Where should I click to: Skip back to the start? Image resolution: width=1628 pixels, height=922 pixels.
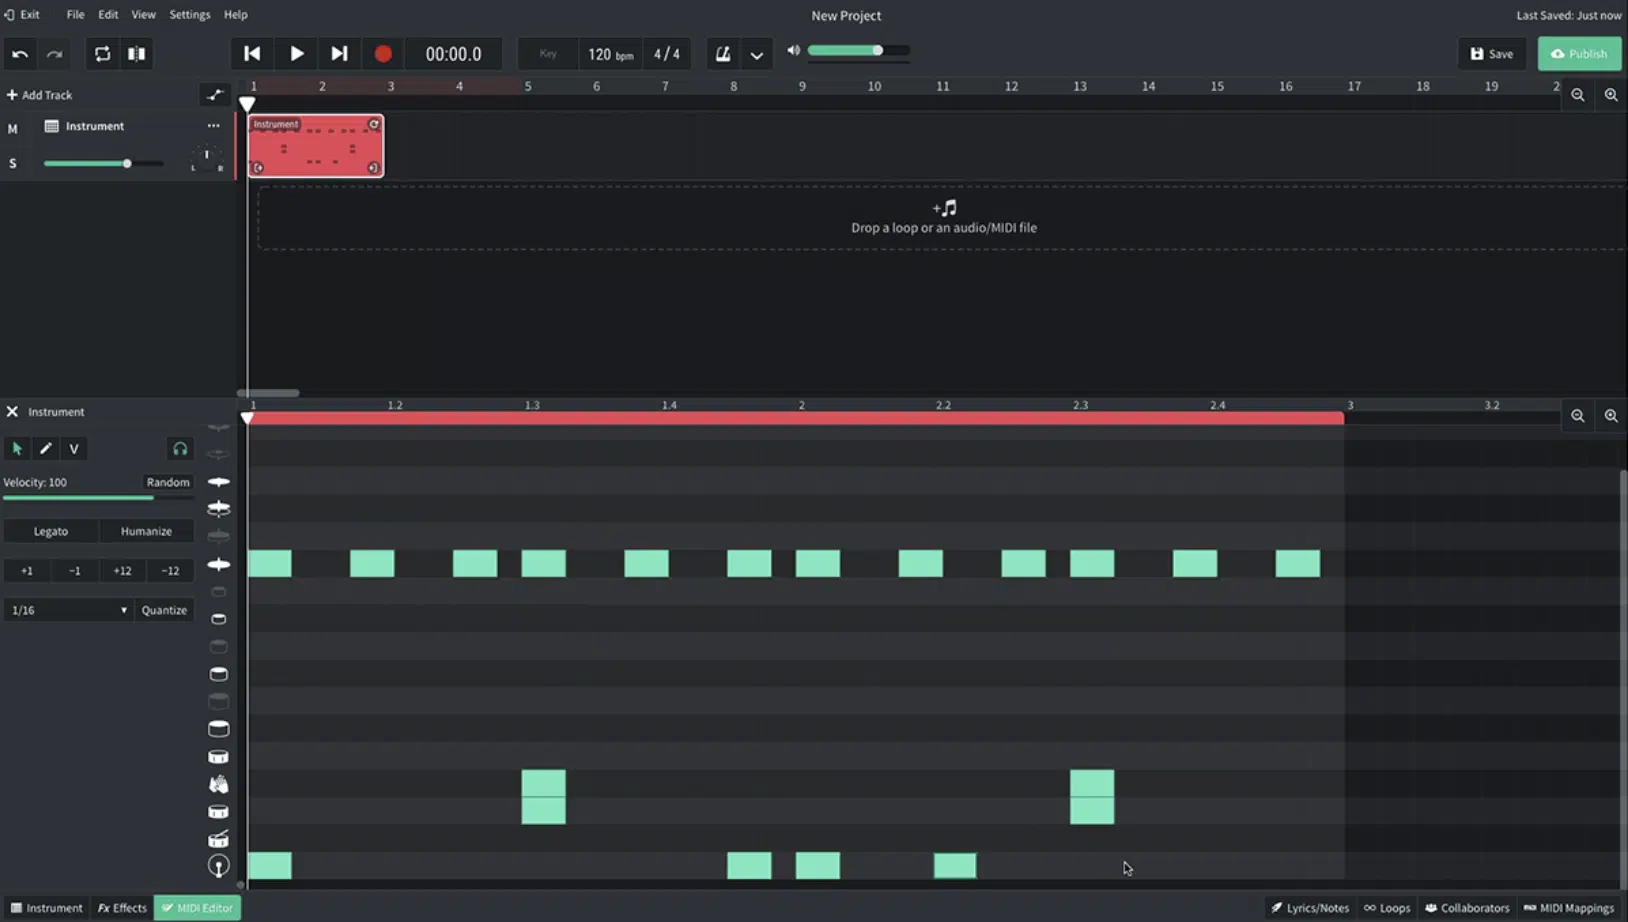pyautogui.click(x=252, y=54)
